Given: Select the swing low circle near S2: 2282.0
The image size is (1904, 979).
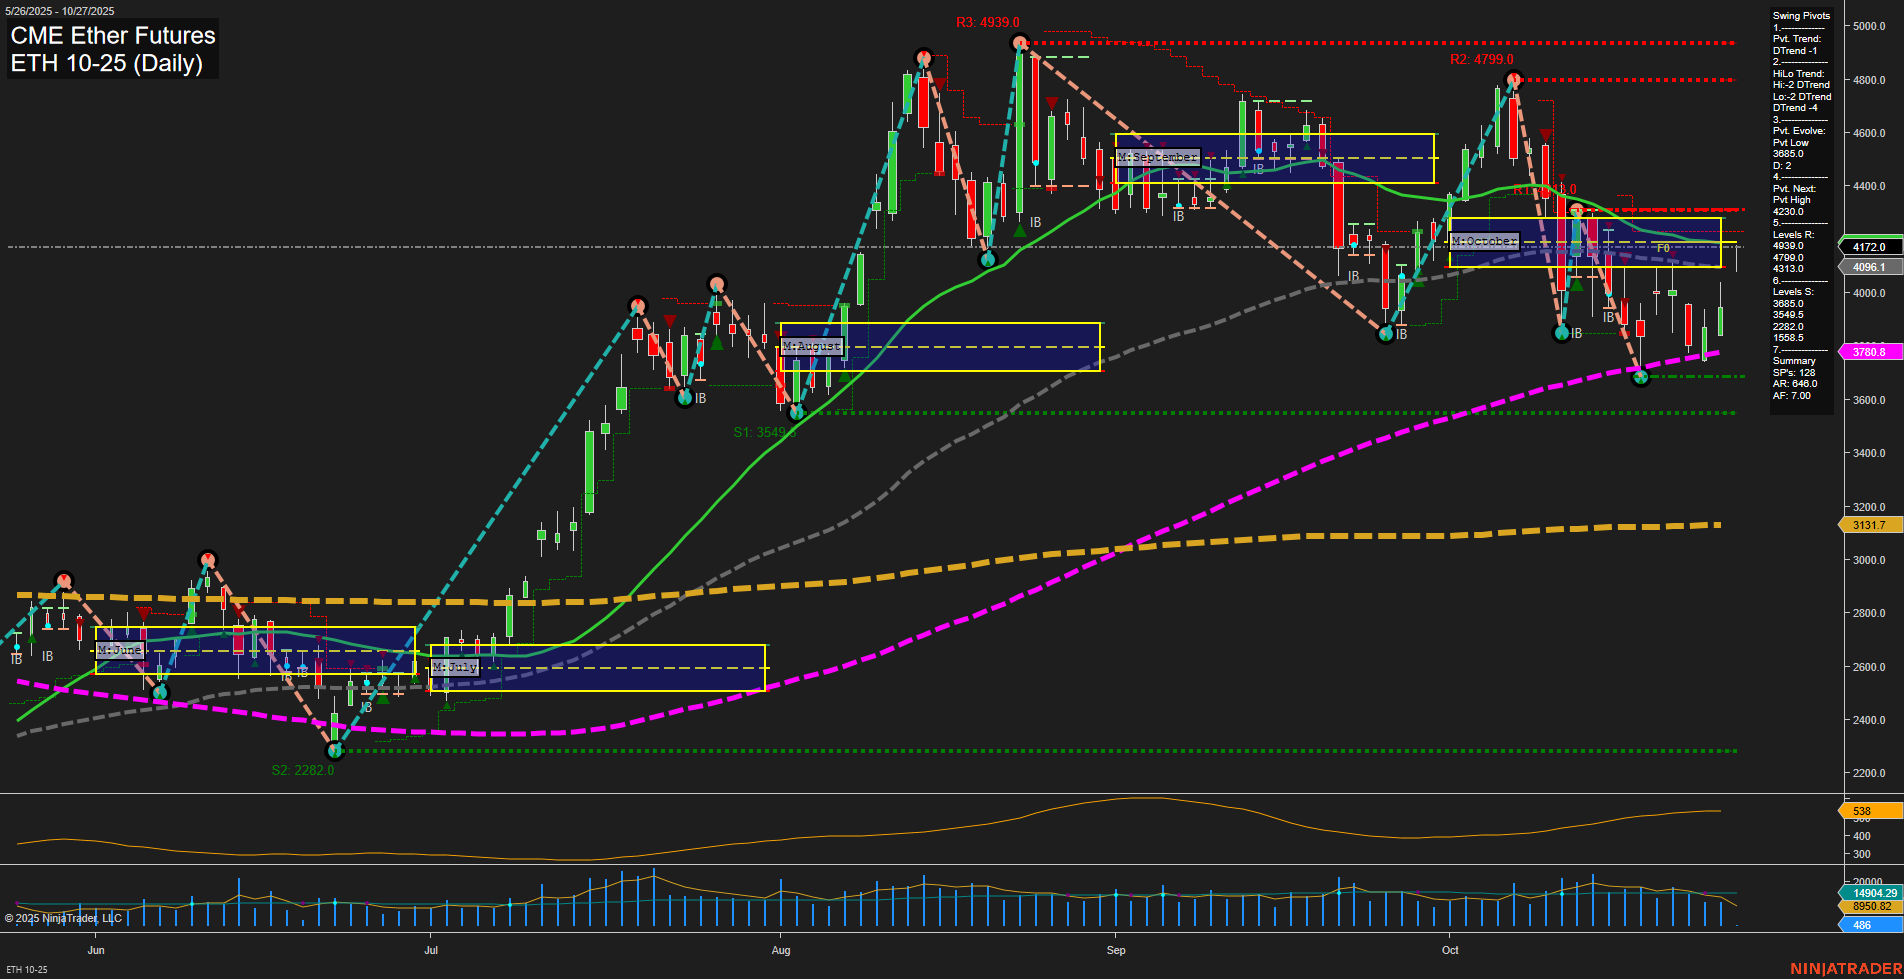Looking at the screenshot, I should 333,750.
